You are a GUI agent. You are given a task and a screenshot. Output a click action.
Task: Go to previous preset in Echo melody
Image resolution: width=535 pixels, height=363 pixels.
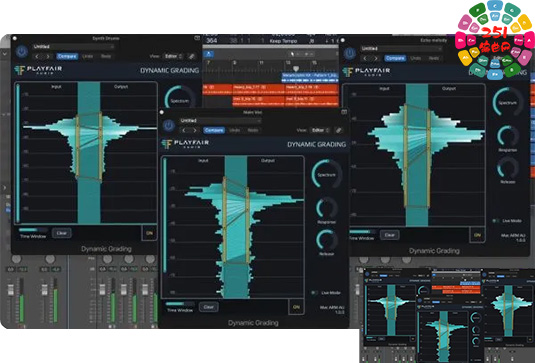(x=365, y=58)
